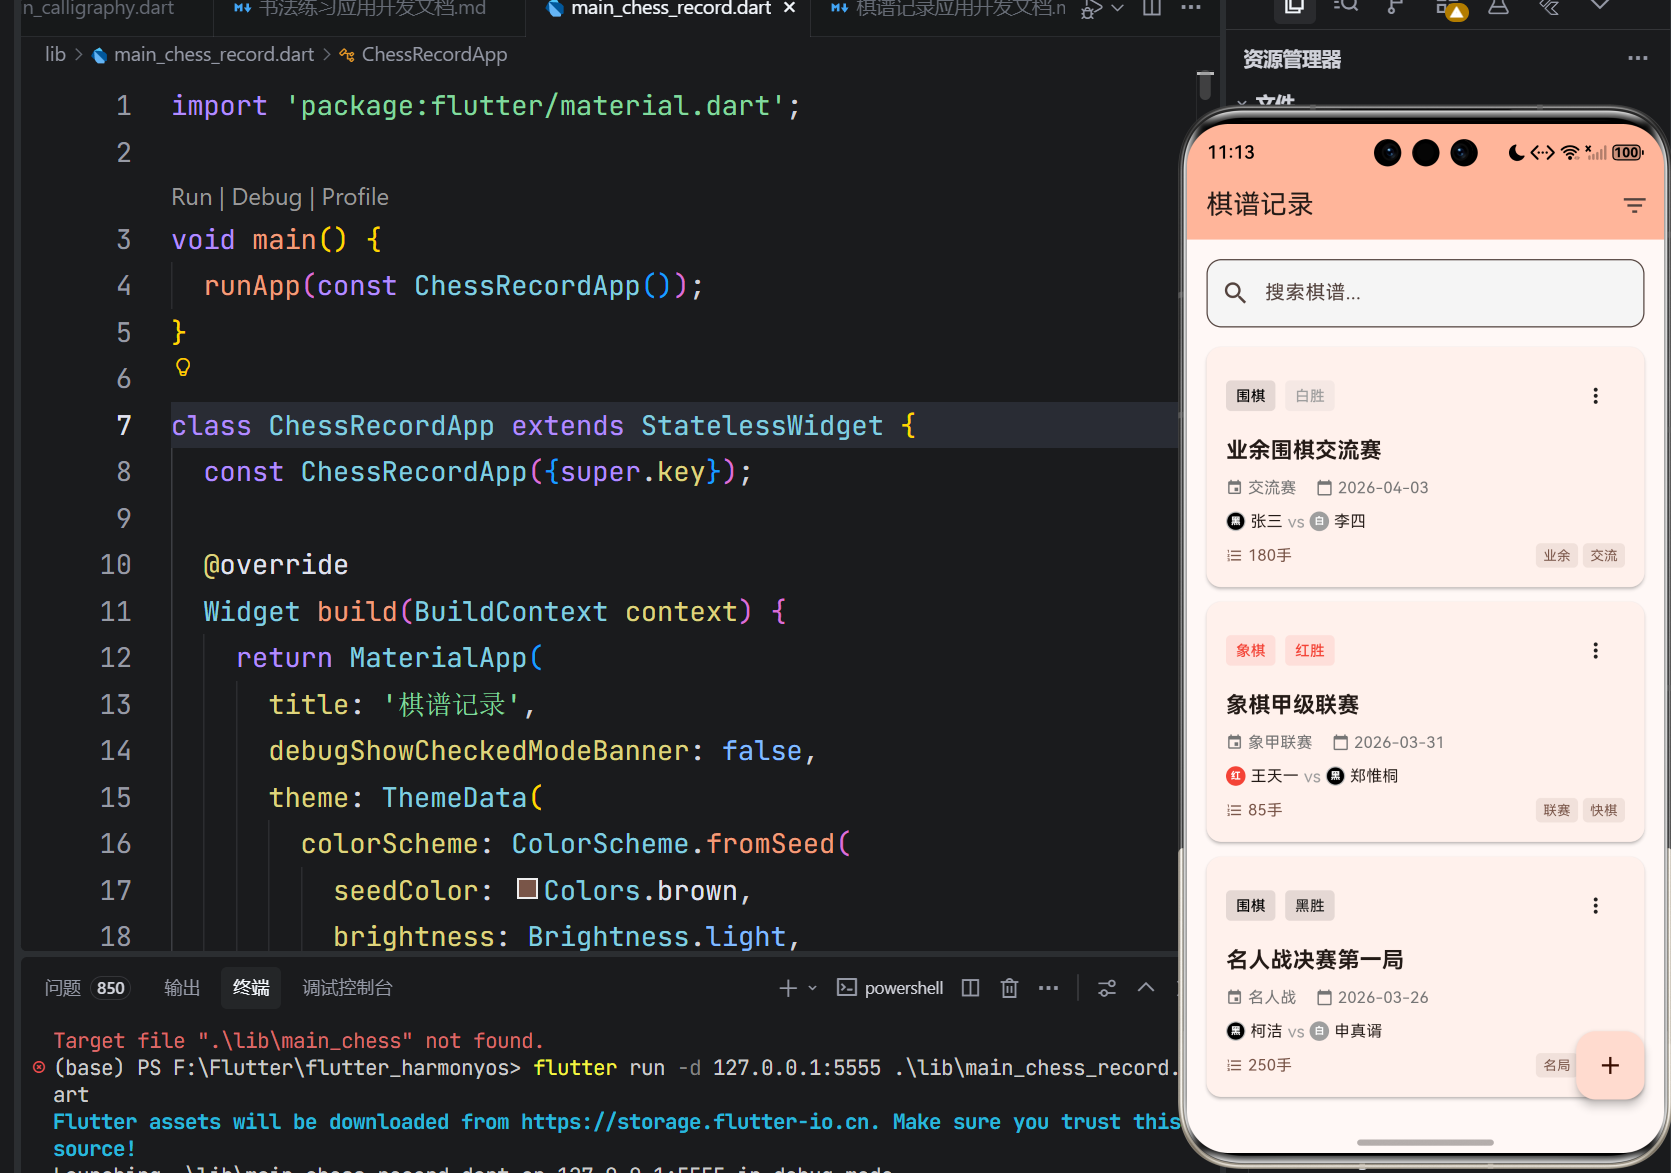
Task: Open the 名人战决赛第一局 record card
Action: coord(1425,977)
